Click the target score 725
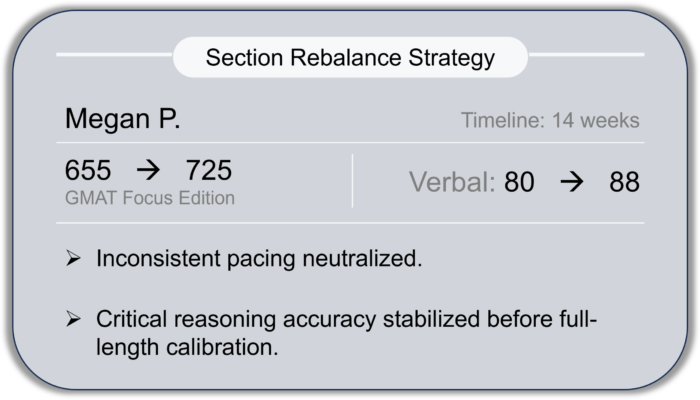 [x=208, y=171]
